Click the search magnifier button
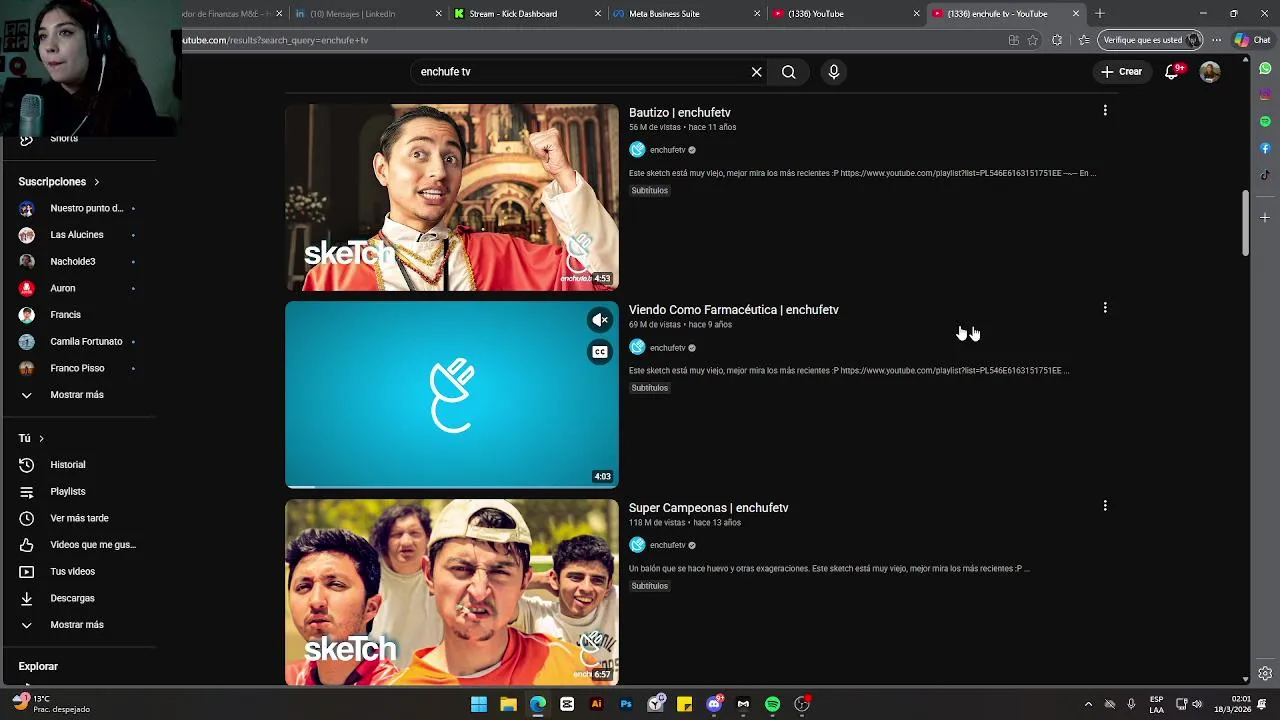This screenshot has width=1280, height=720. [x=789, y=72]
